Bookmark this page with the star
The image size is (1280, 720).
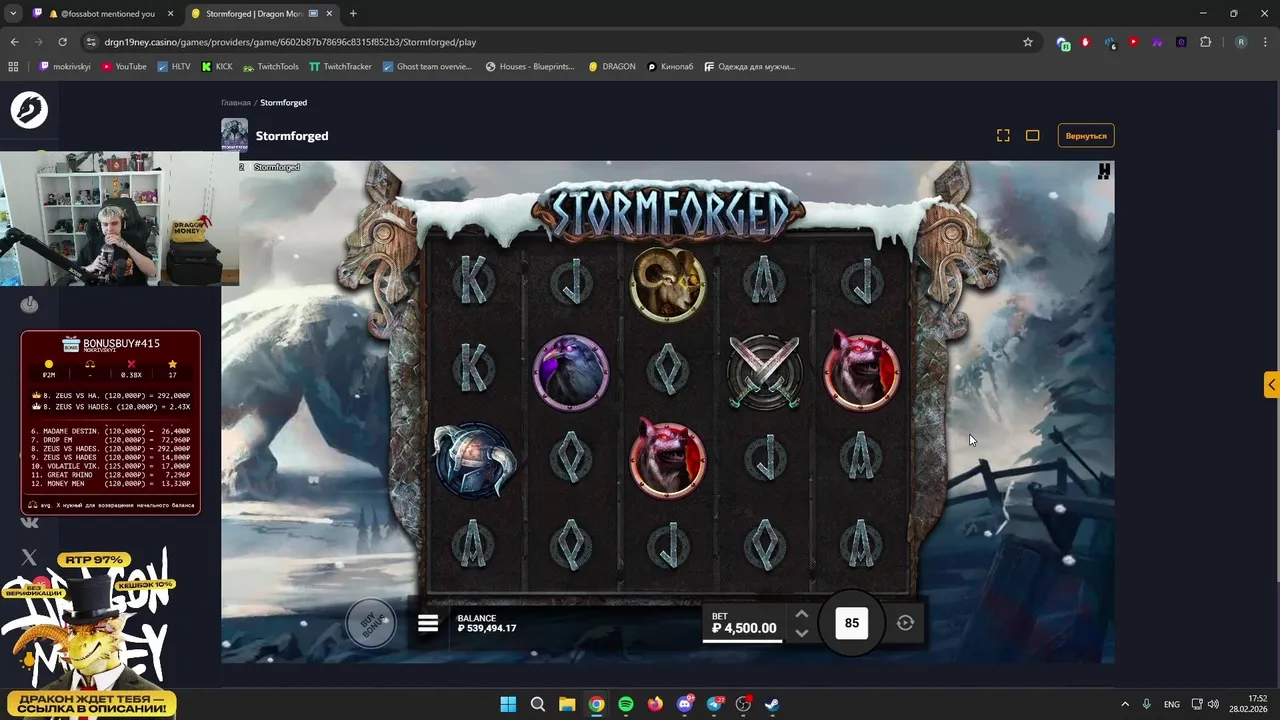coord(1027,42)
